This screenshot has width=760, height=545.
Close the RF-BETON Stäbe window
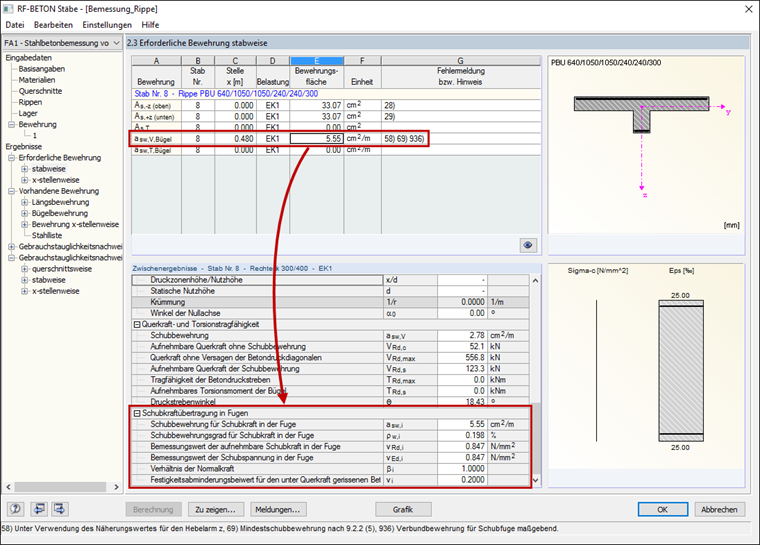[748, 9]
